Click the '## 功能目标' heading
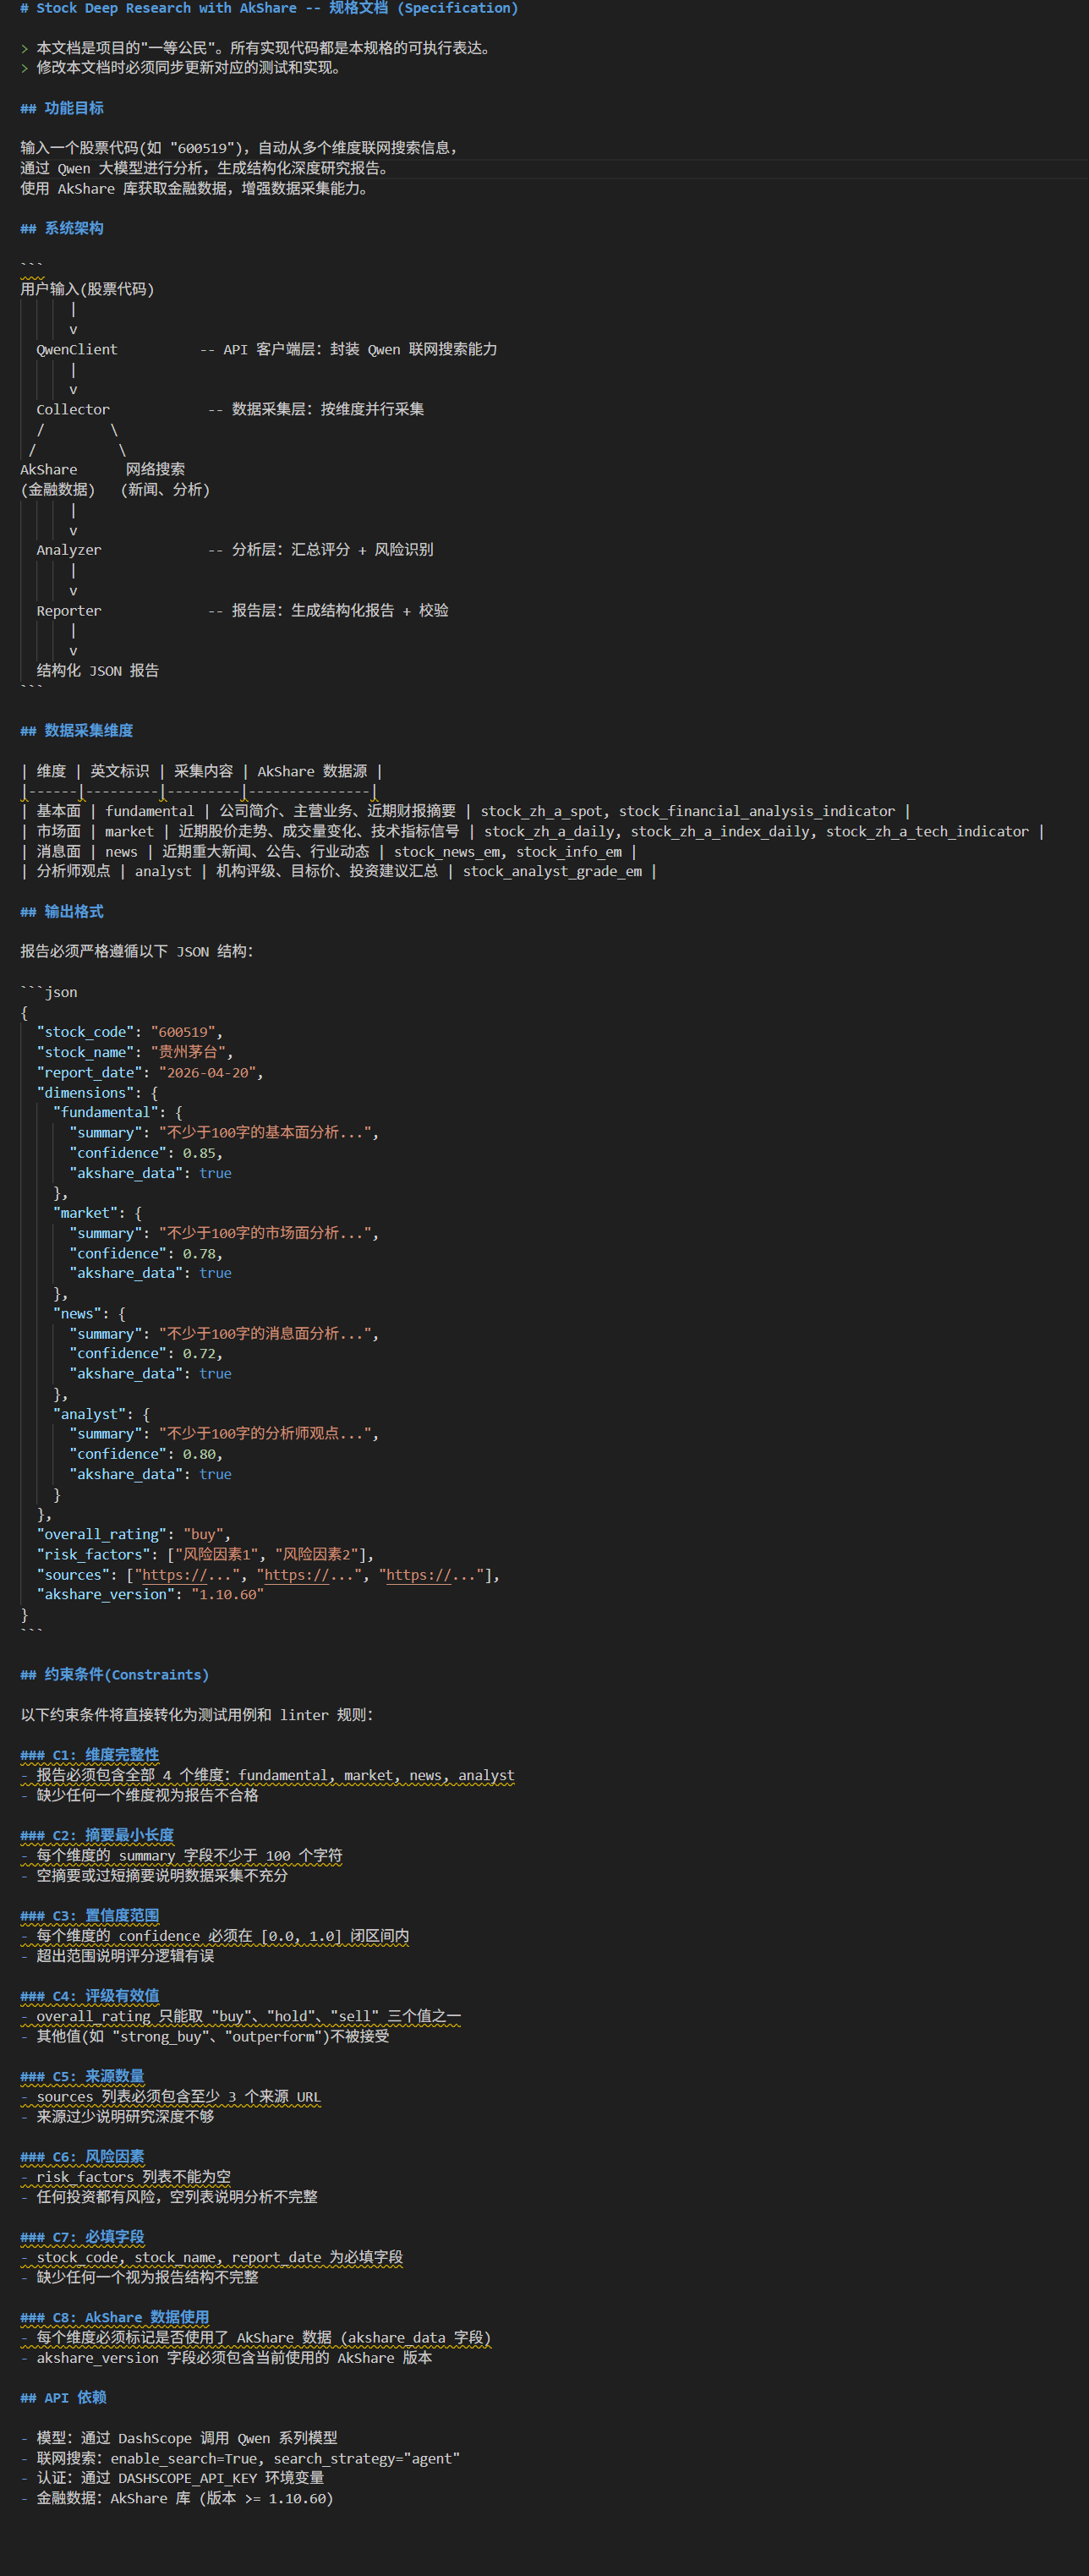 tap(62, 108)
